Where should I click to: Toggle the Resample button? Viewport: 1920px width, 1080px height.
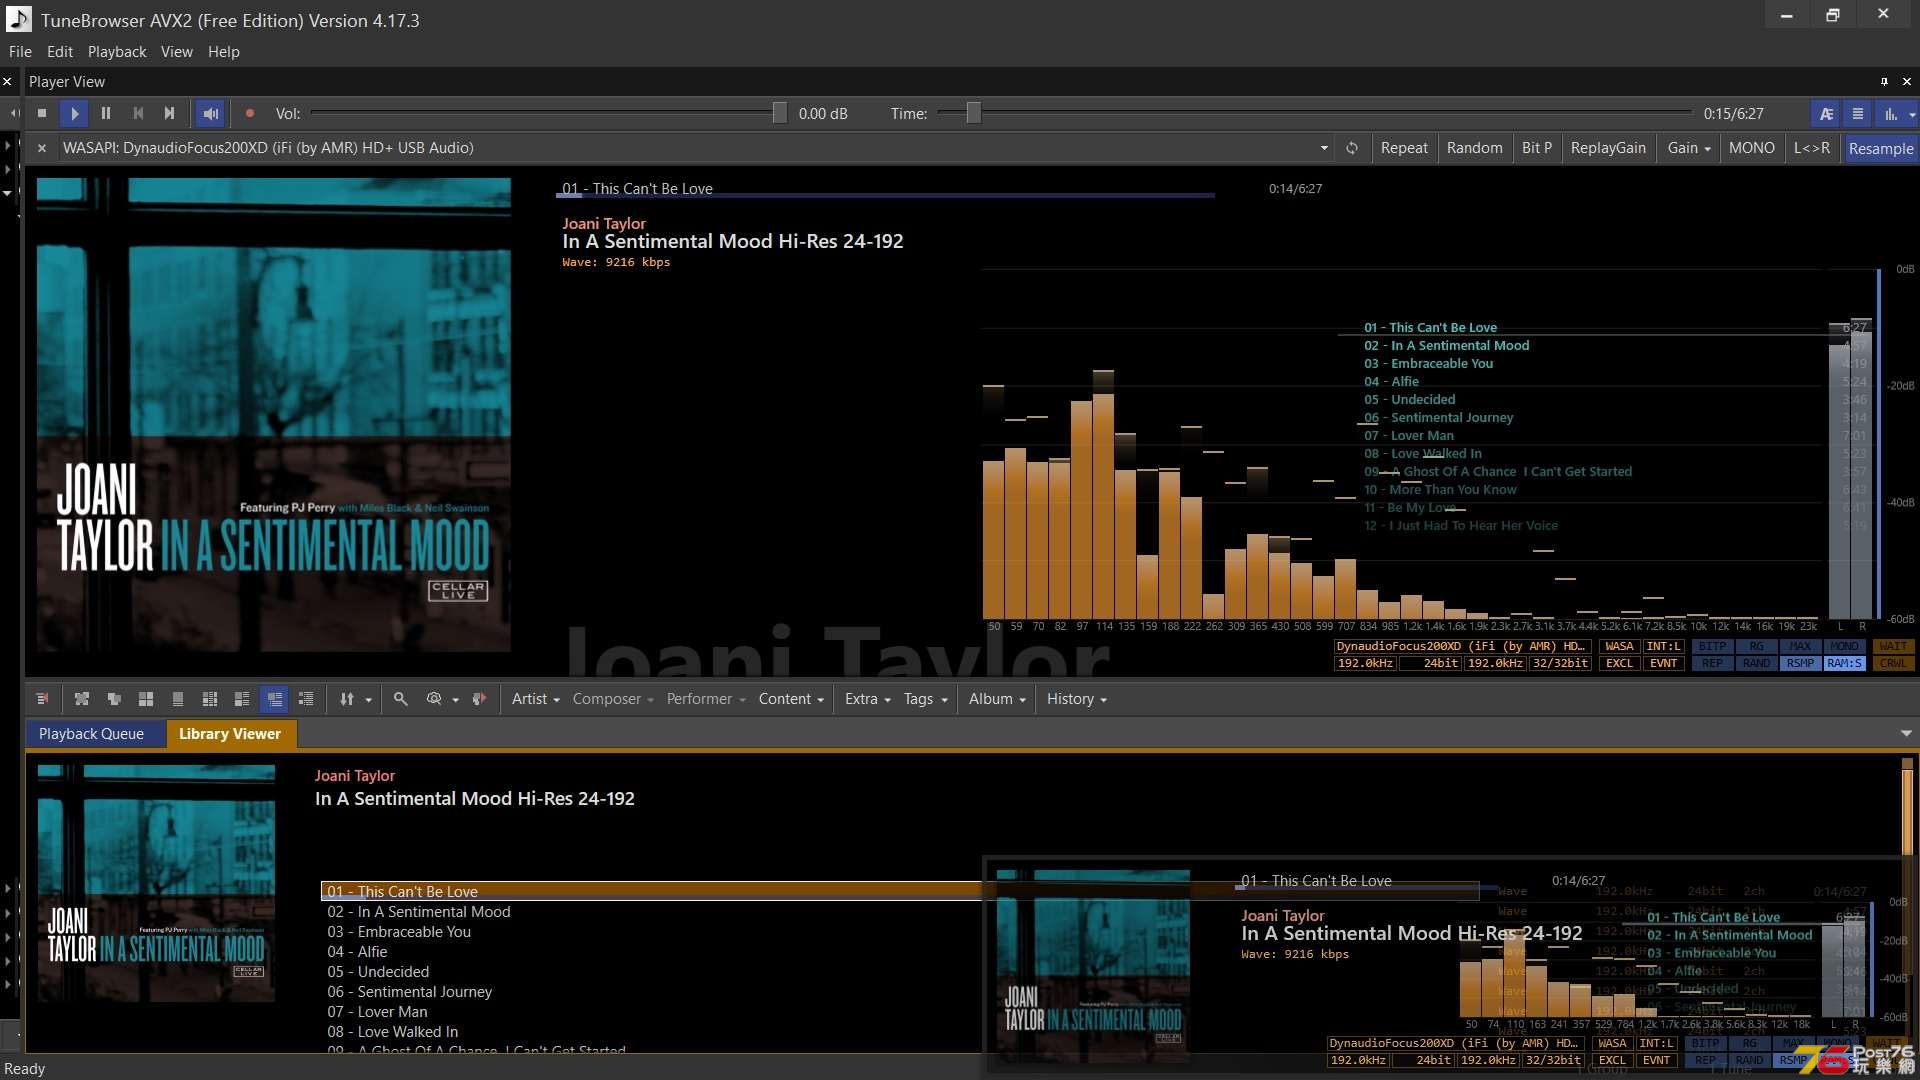[x=1880, y=148]
